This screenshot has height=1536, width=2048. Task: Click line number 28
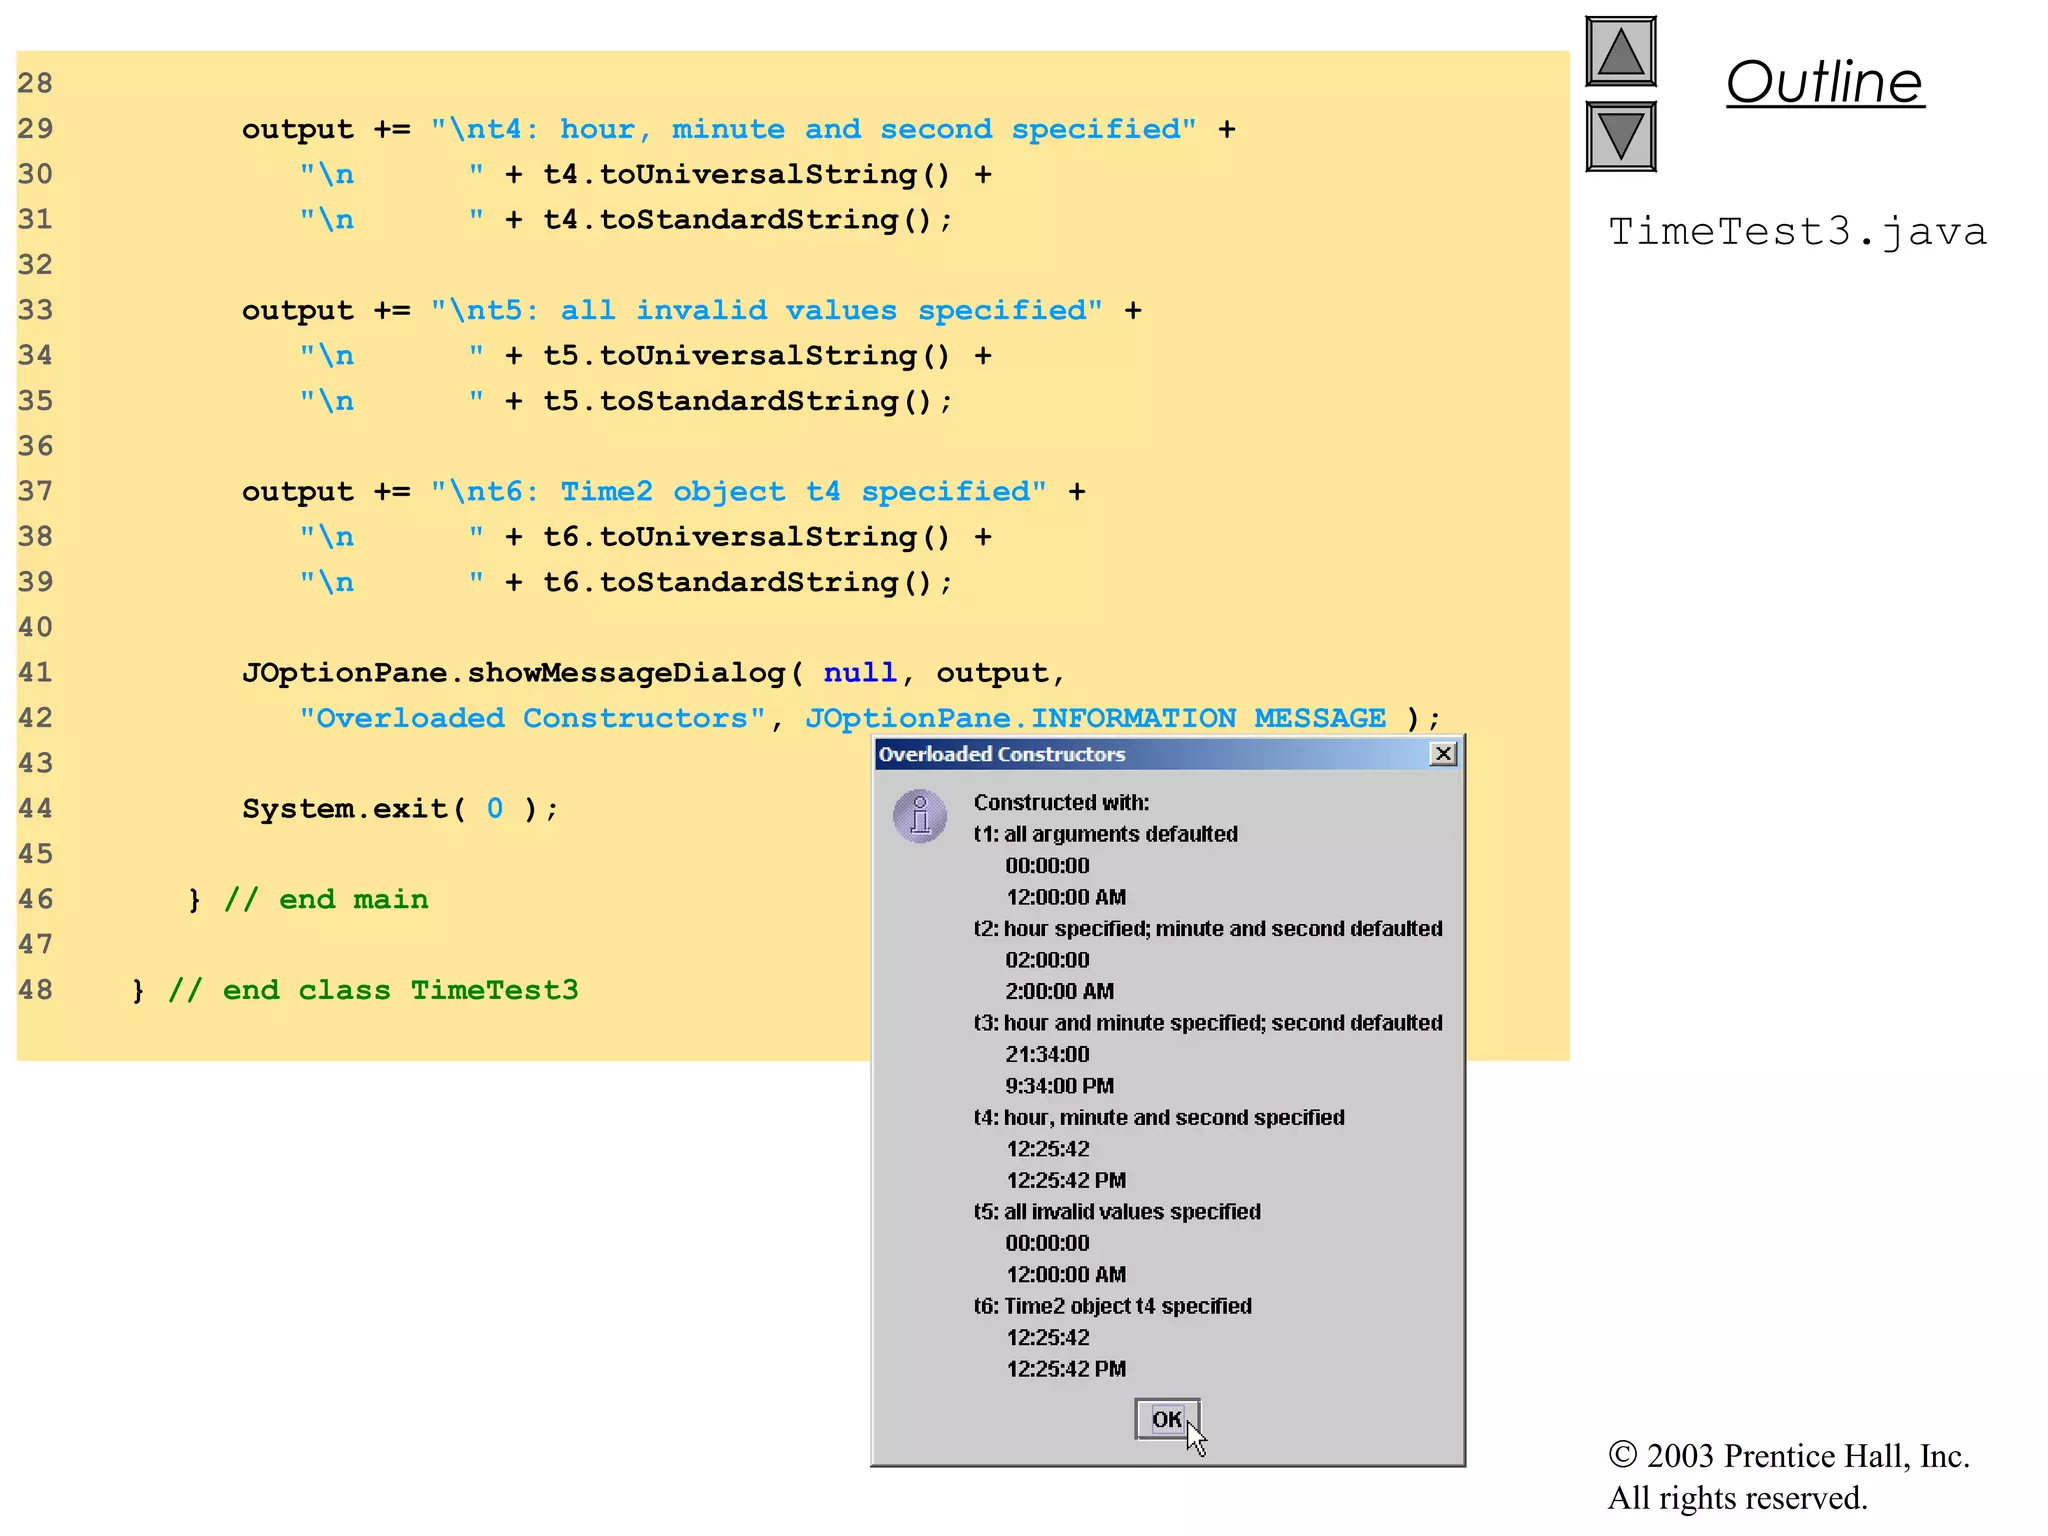36,83
